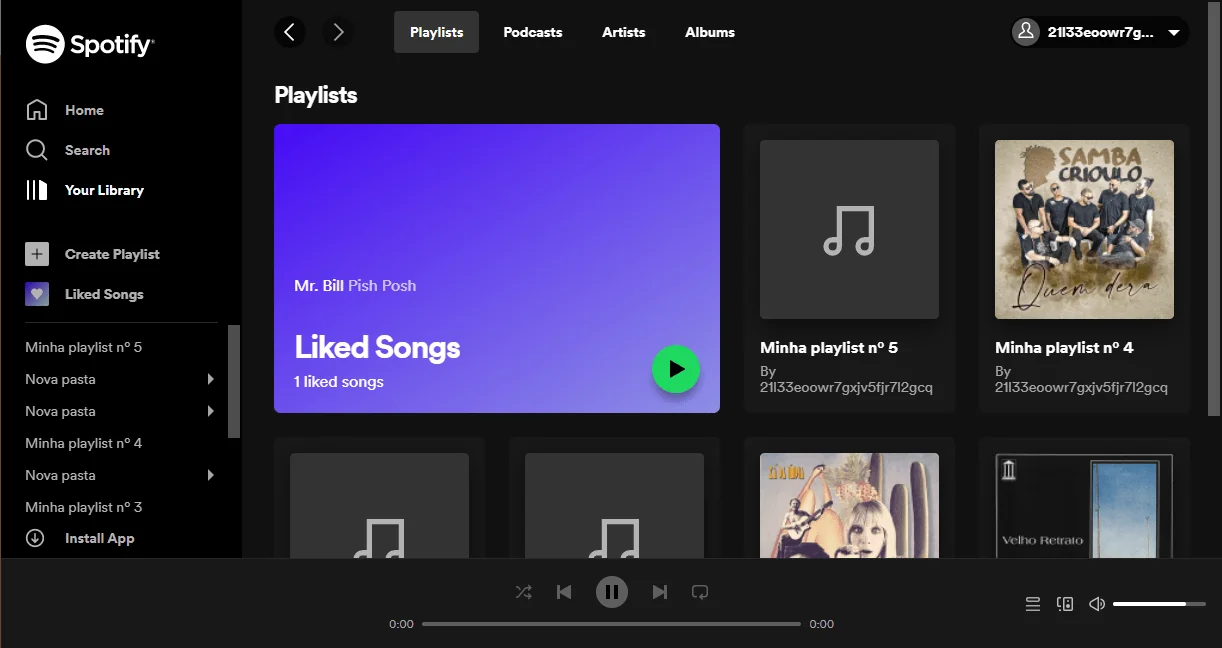Click the Samba Crioulo album cover
This screenshot has width=1222, height=648.
pyautogui.click(x=1084, y=229)
